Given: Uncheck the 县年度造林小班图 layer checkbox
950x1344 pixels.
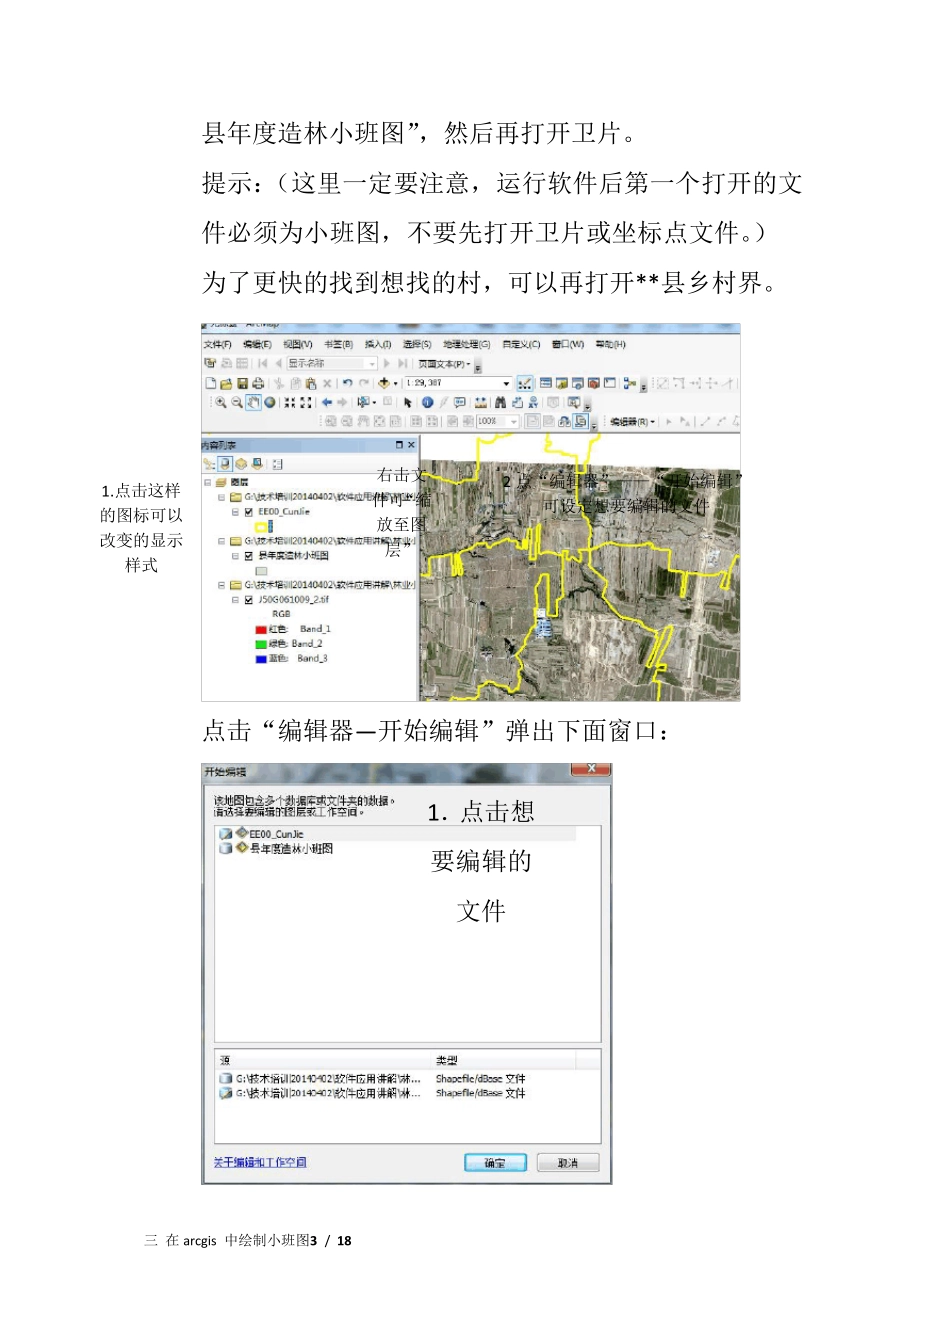Looking at the screenshot, I should click(249, 556).
